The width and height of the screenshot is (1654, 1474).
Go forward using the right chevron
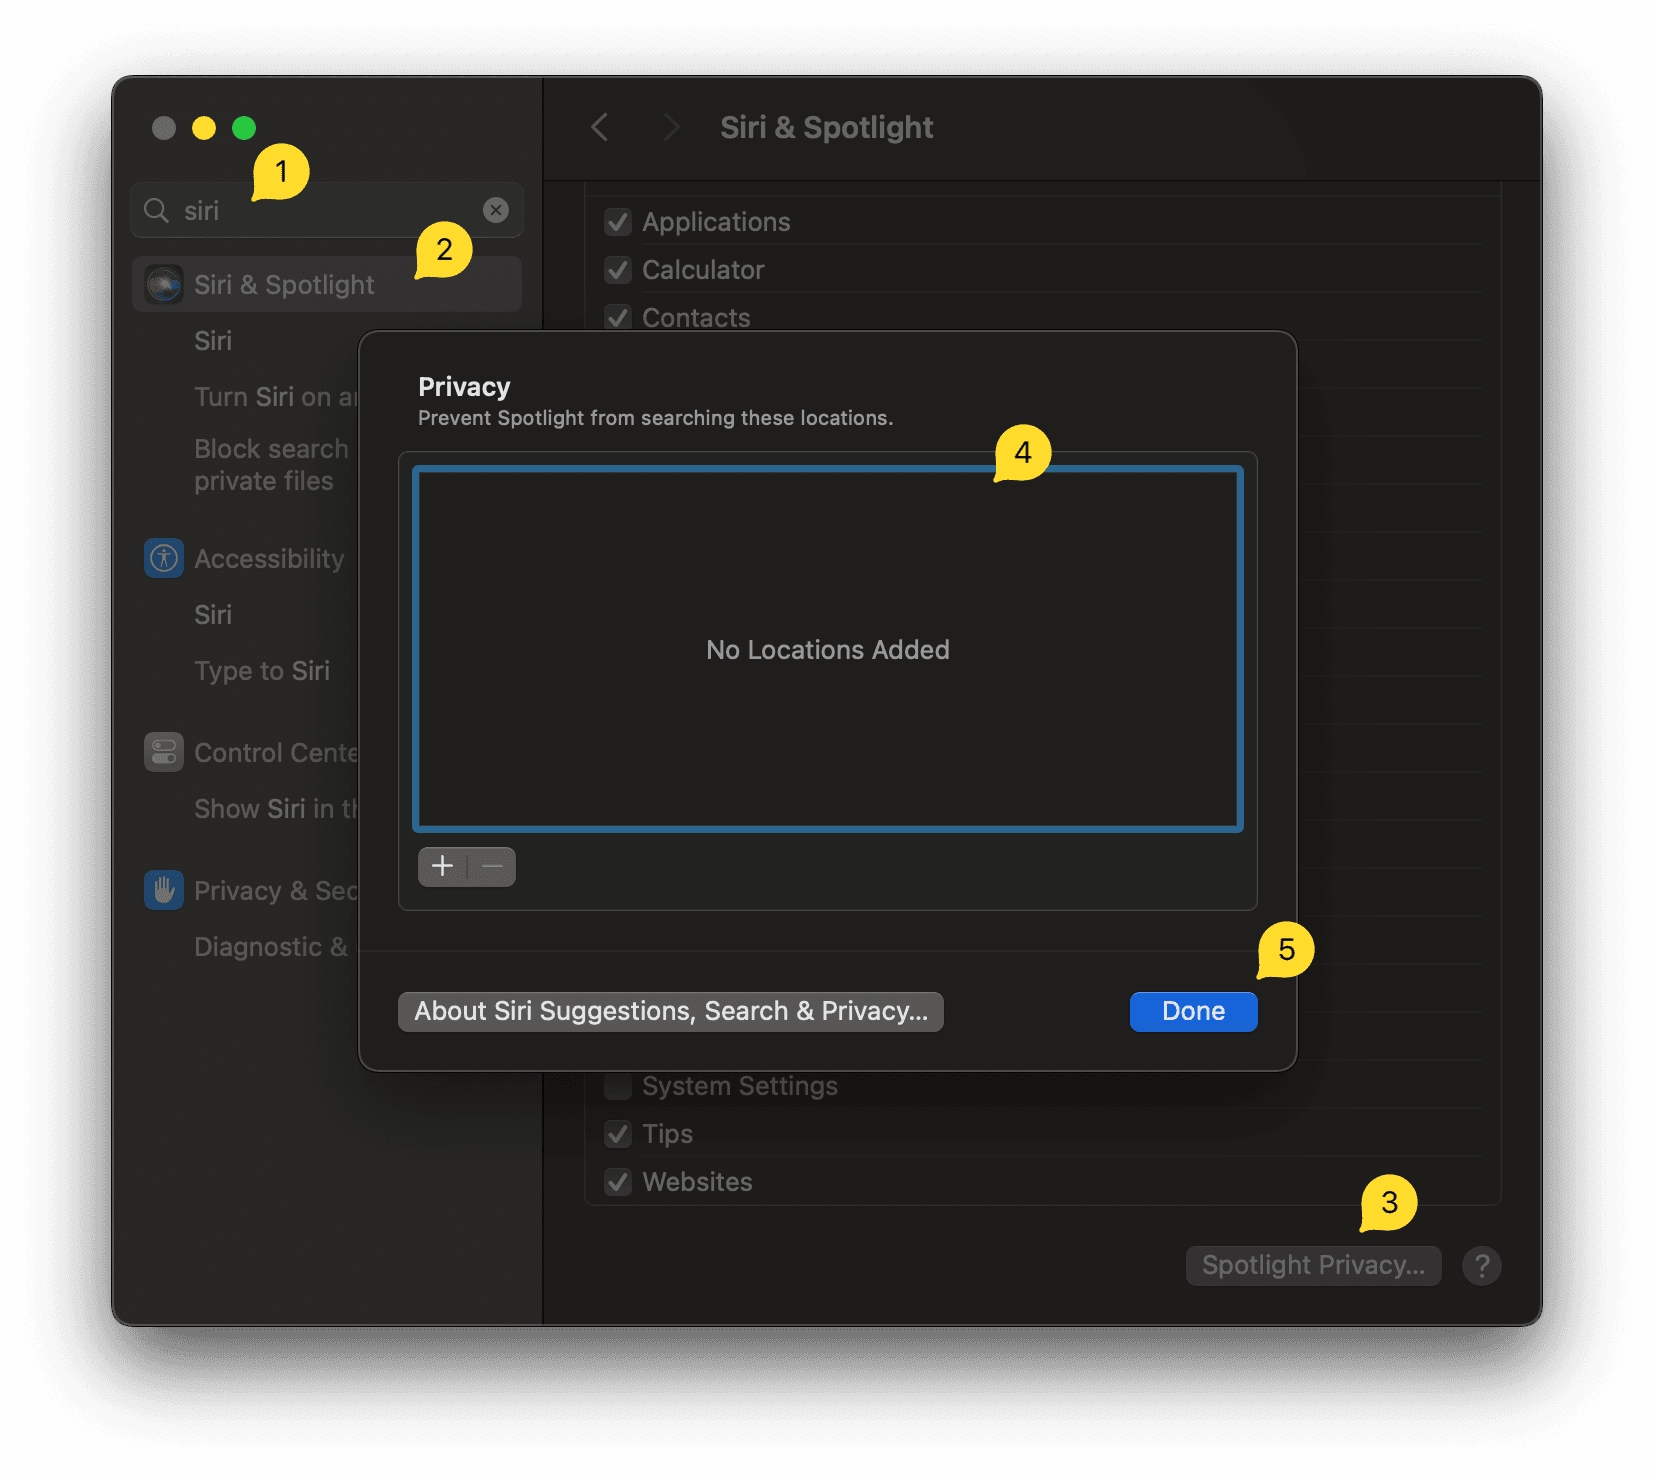click(671, 128)
